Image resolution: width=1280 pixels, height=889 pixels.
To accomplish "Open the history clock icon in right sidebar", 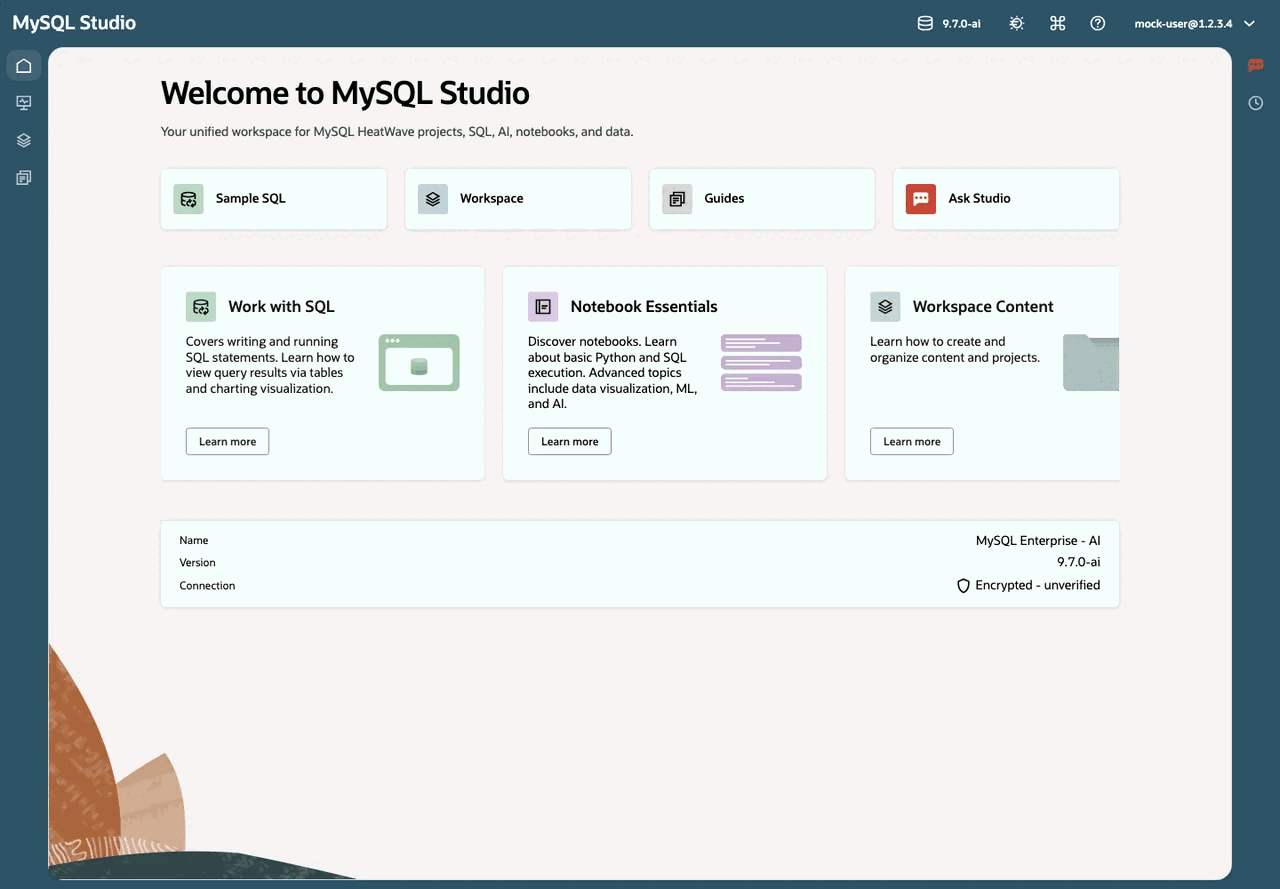I will coord(1256,103).
